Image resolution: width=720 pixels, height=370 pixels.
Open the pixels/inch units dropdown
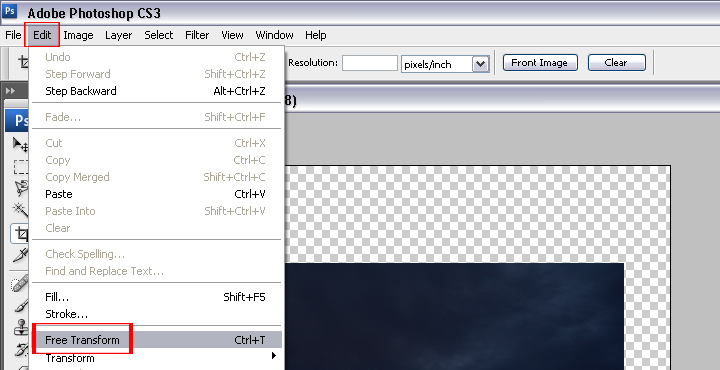click(x=480, y=64)
